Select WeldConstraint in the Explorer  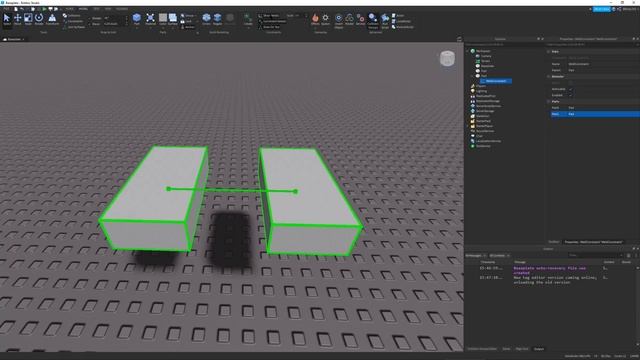(x=496, y=81)
